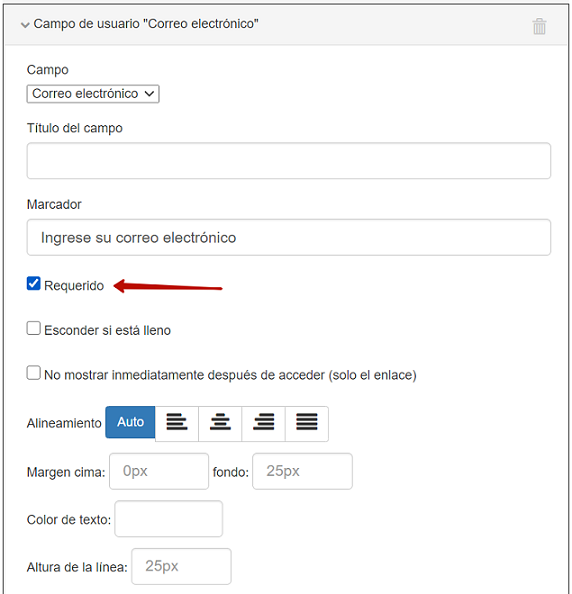Delete the field using the trash icon

(x=539, y=26)
